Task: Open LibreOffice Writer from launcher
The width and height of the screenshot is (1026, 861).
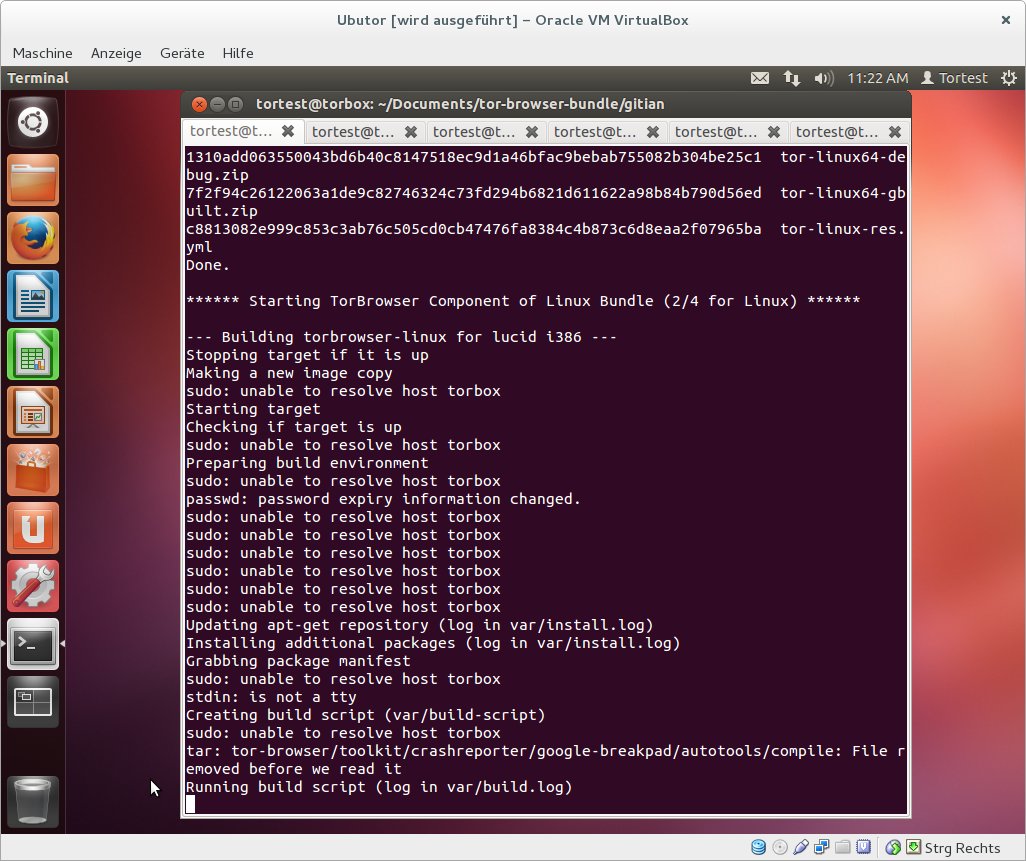Action: coord(33,297)
